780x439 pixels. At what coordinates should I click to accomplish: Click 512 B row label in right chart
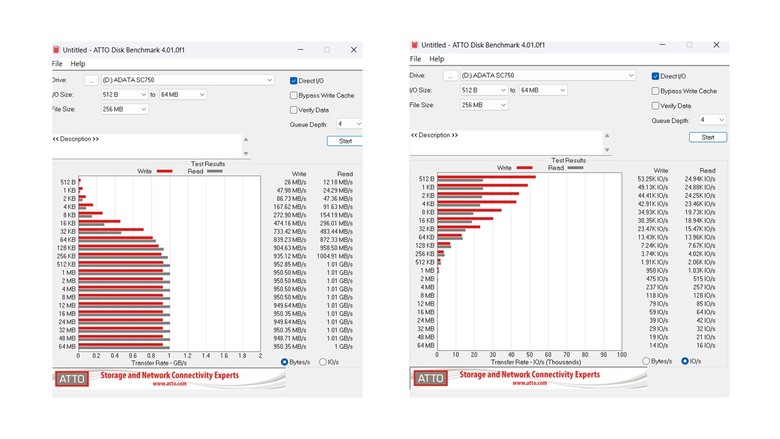pyautogui.click(x=426, y=179)
